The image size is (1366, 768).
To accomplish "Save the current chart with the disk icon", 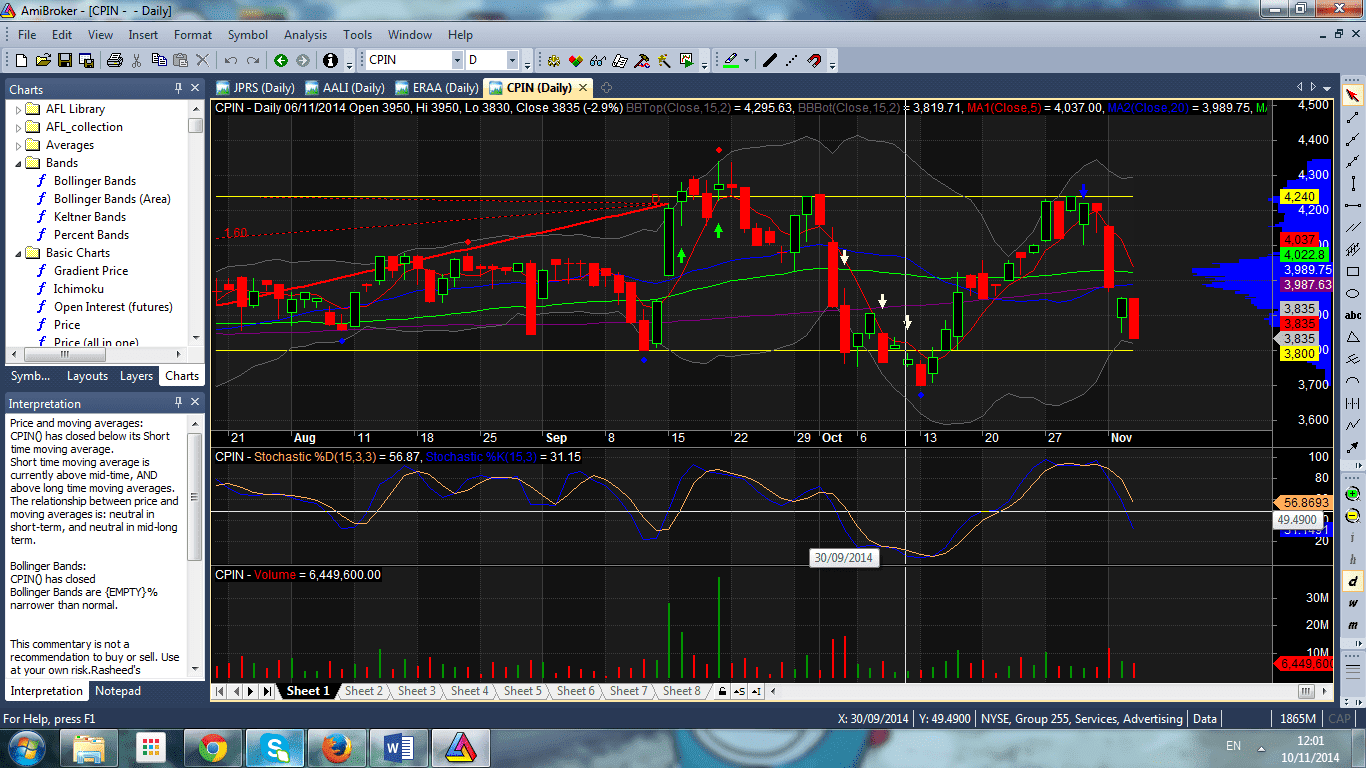I will coord(64,60).
